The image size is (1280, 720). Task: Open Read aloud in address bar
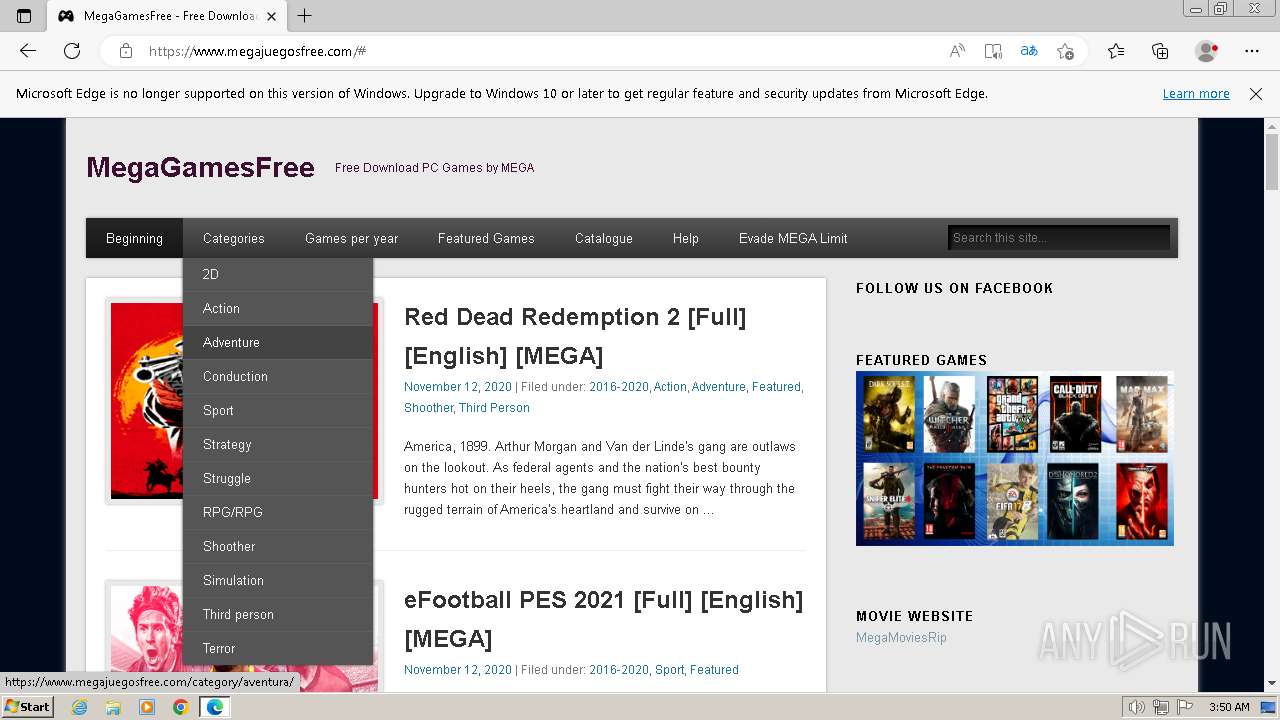pos(957,51)
